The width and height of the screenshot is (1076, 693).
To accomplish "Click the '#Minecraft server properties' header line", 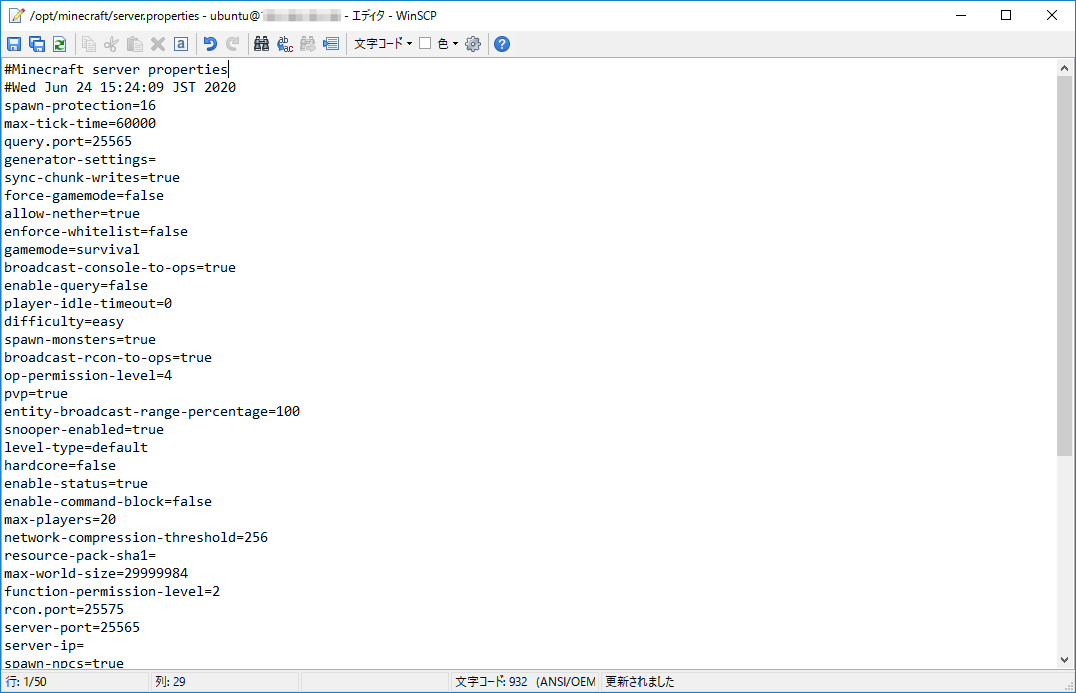I will (116, 69).
